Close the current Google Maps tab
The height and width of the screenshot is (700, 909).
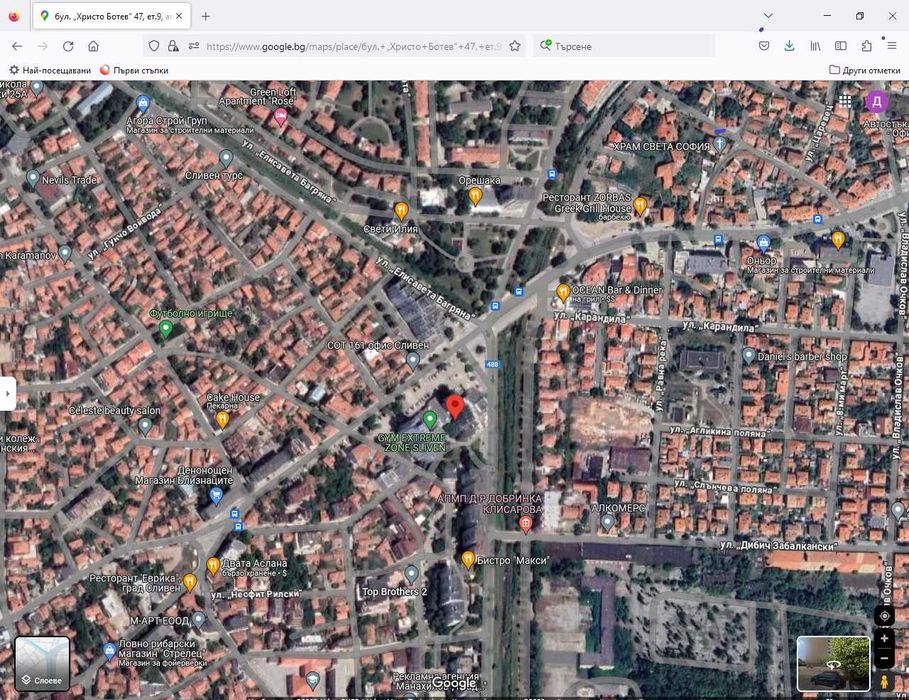tap(179, 16)
